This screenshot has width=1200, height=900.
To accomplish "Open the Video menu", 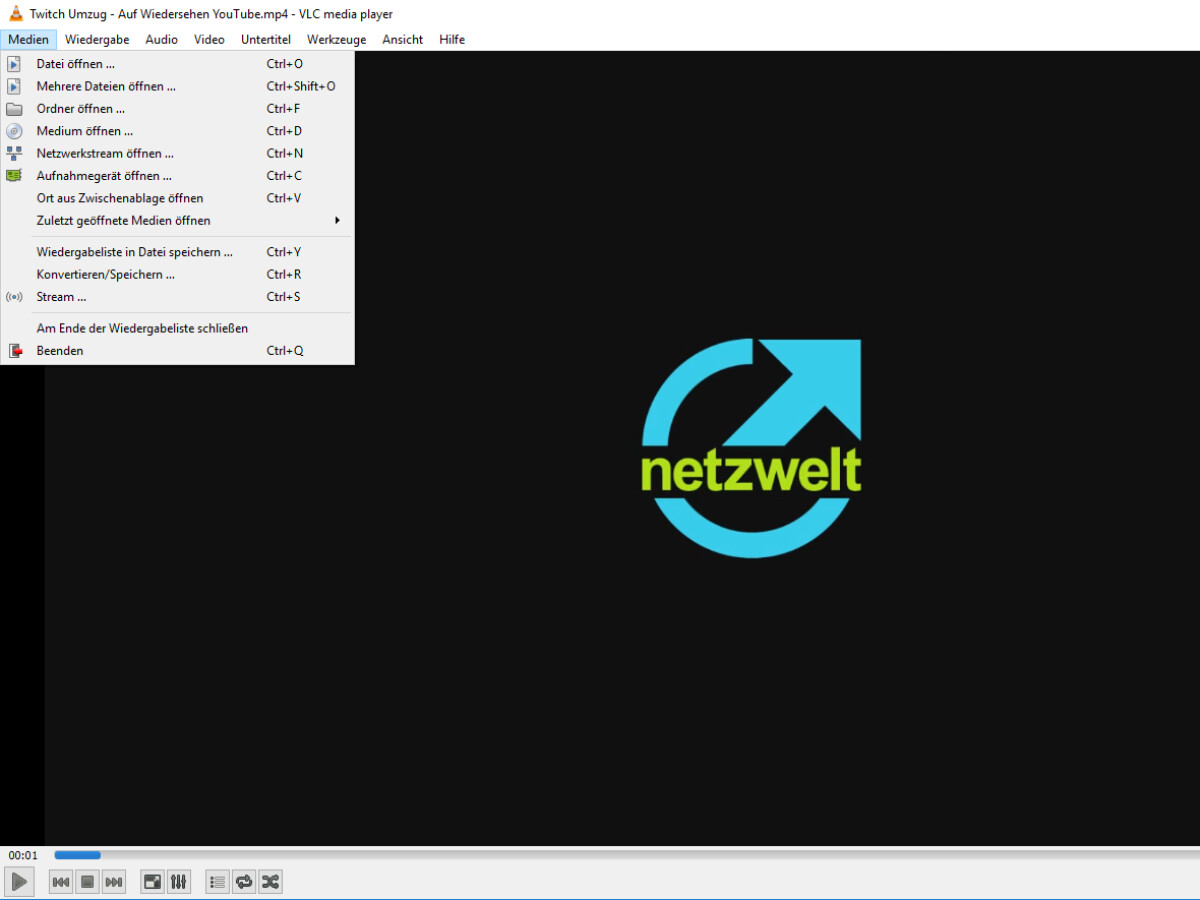I will pos(209,40).
